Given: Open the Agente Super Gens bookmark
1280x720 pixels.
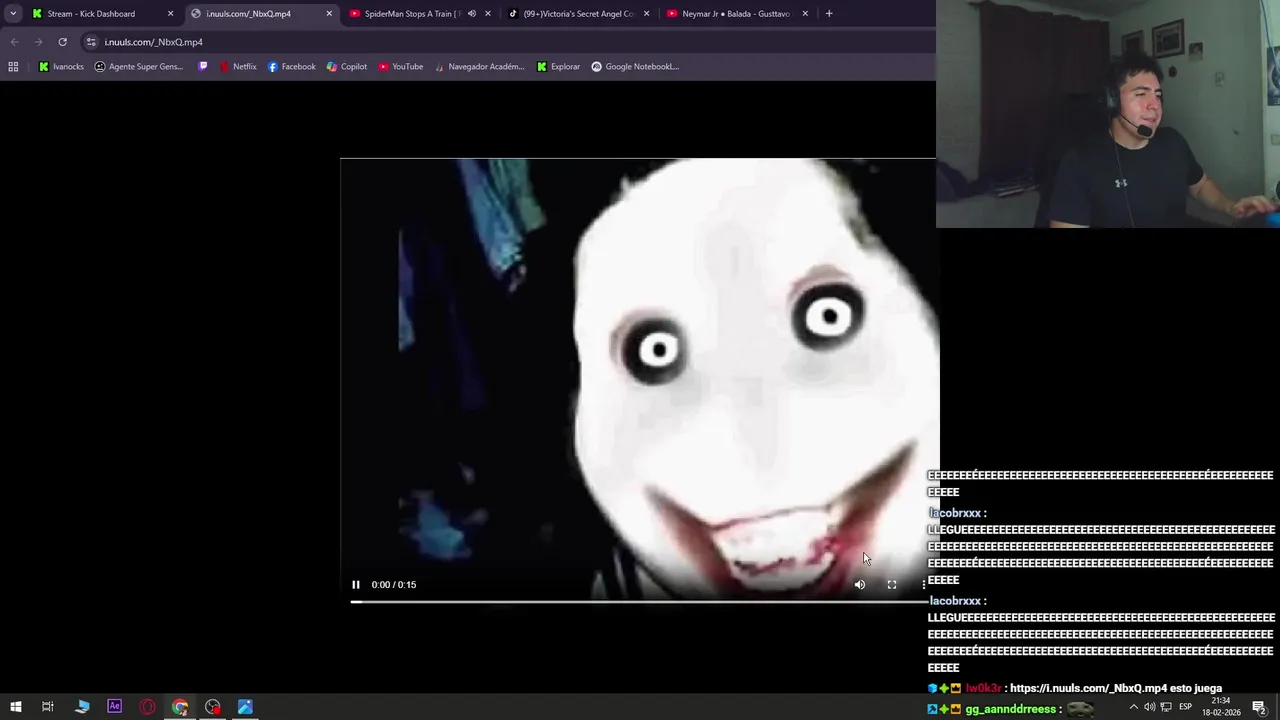Looking at the screenshot, I should click(139, 67).
